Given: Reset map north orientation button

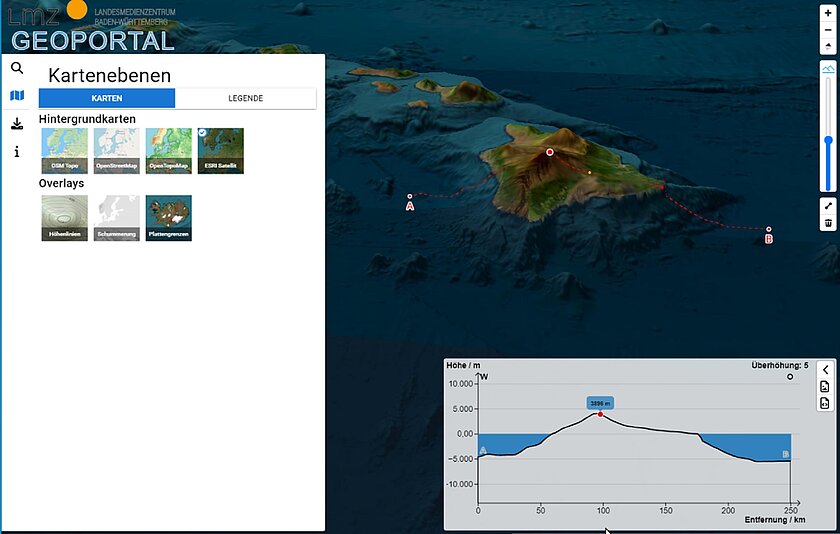Looking at the screenshot, I should click(827, 47).
